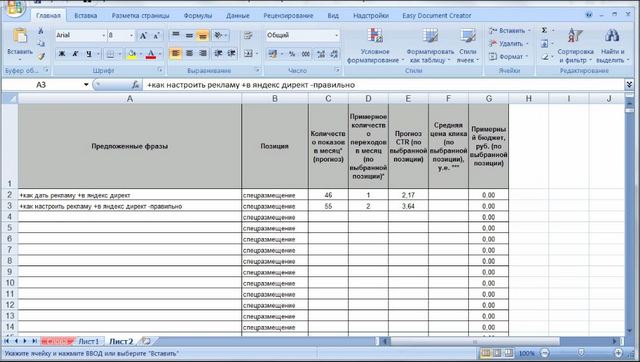Open the Число group dialog launcher
This screenshot has height=362, width=640.
click(337, 71)
